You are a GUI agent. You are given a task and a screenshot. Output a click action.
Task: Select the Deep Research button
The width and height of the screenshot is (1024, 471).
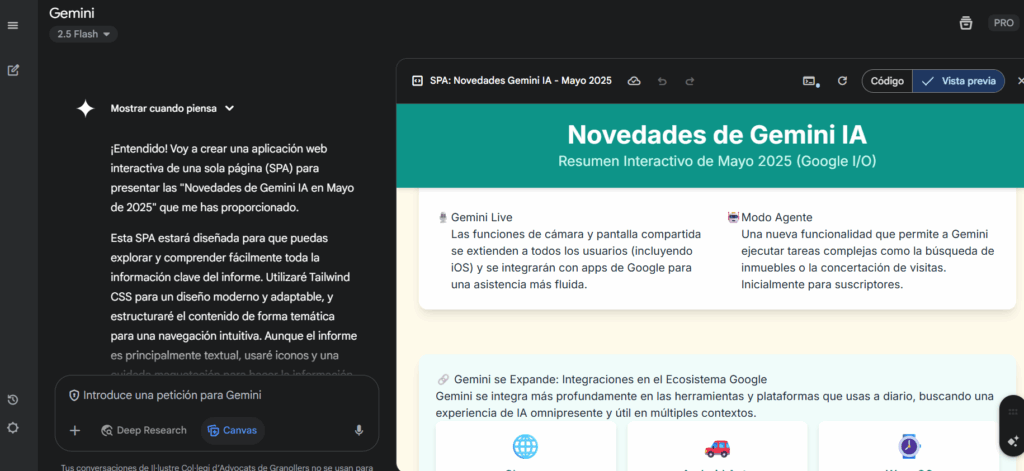144,430
